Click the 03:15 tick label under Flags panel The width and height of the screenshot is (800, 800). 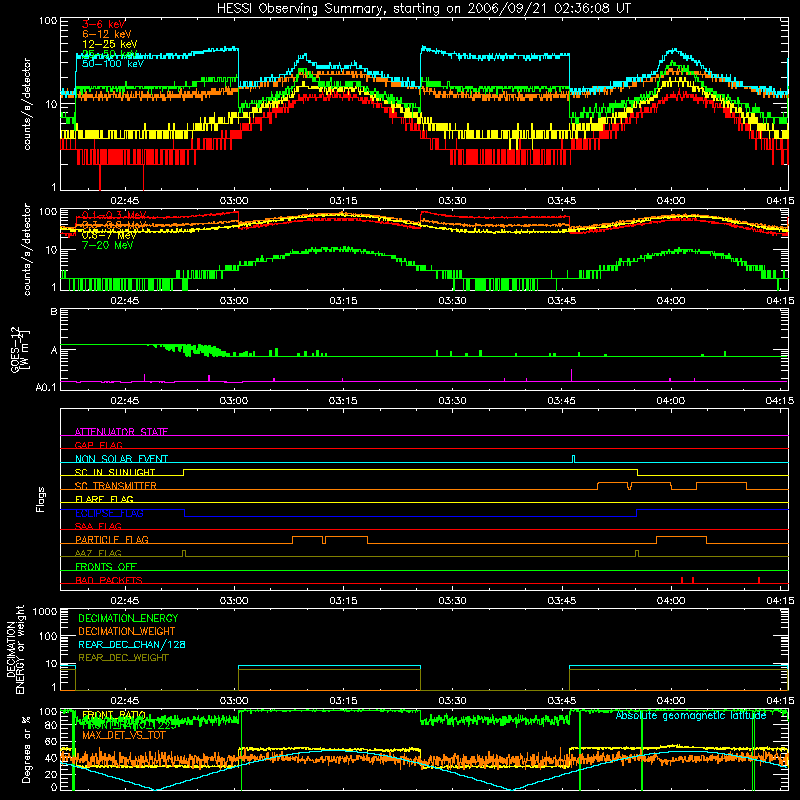point(343,601)
